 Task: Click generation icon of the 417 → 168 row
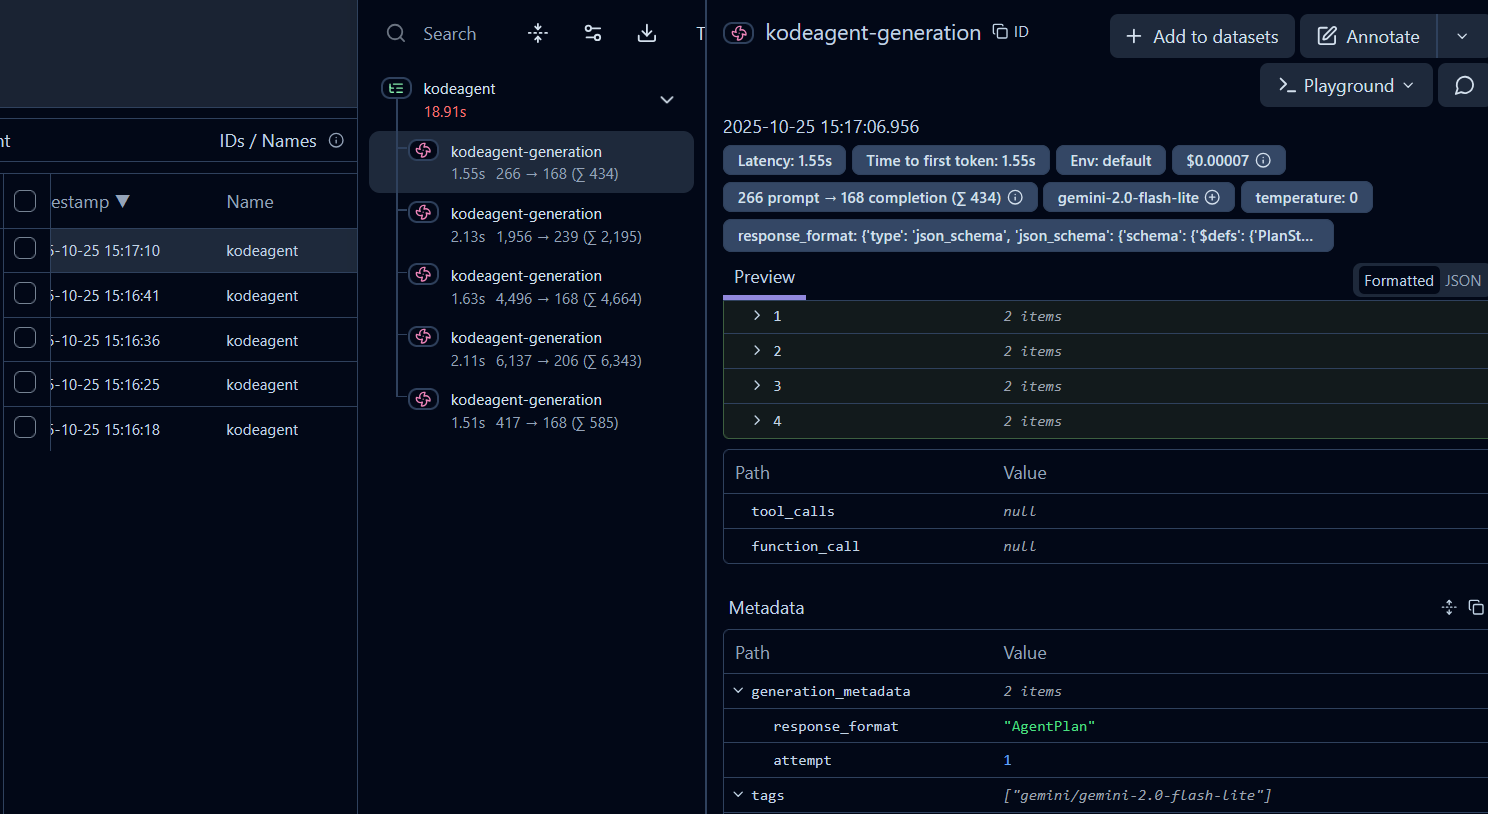(423, 400)
